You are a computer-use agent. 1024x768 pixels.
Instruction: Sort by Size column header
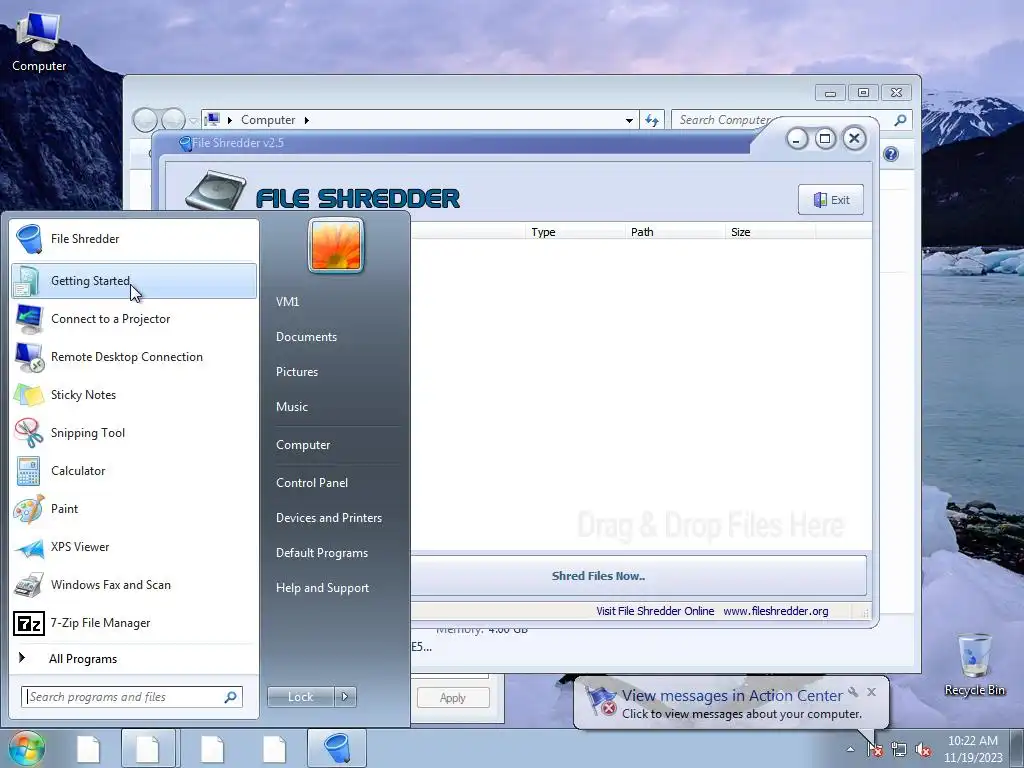pos(769,232)
